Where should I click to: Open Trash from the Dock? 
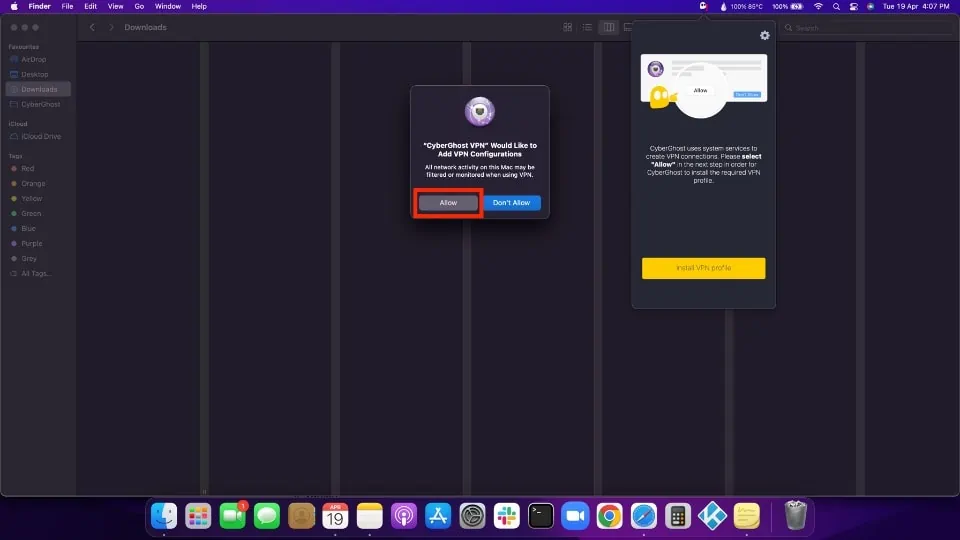pos(796,516)
